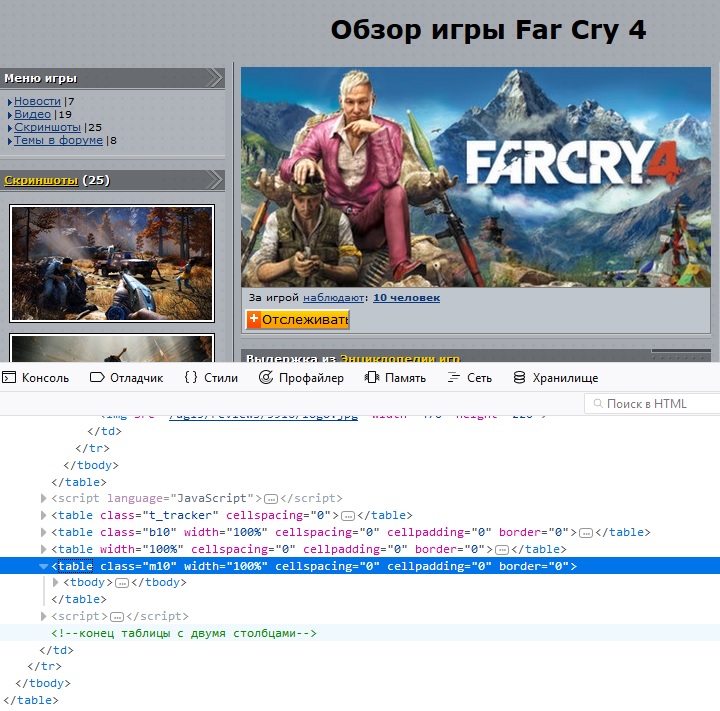This screenshot has height=711, width=720.
Task: Click the debugger icon beside Отладчик
Action: coord(97,378)
